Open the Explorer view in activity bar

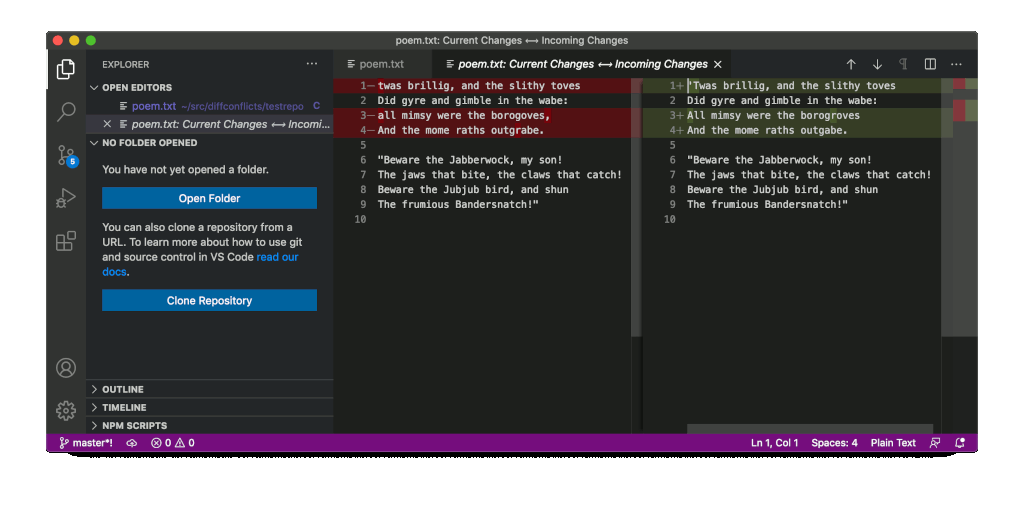[65, 69]
